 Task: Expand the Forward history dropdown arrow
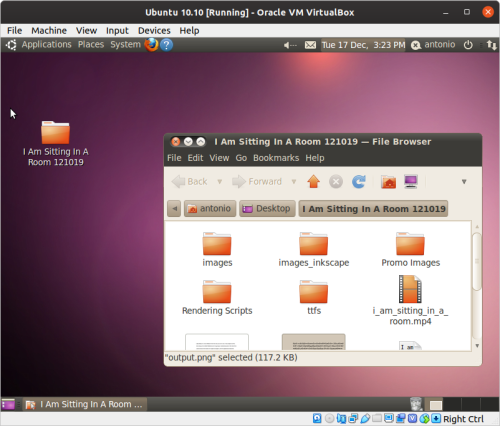[294, 182]
